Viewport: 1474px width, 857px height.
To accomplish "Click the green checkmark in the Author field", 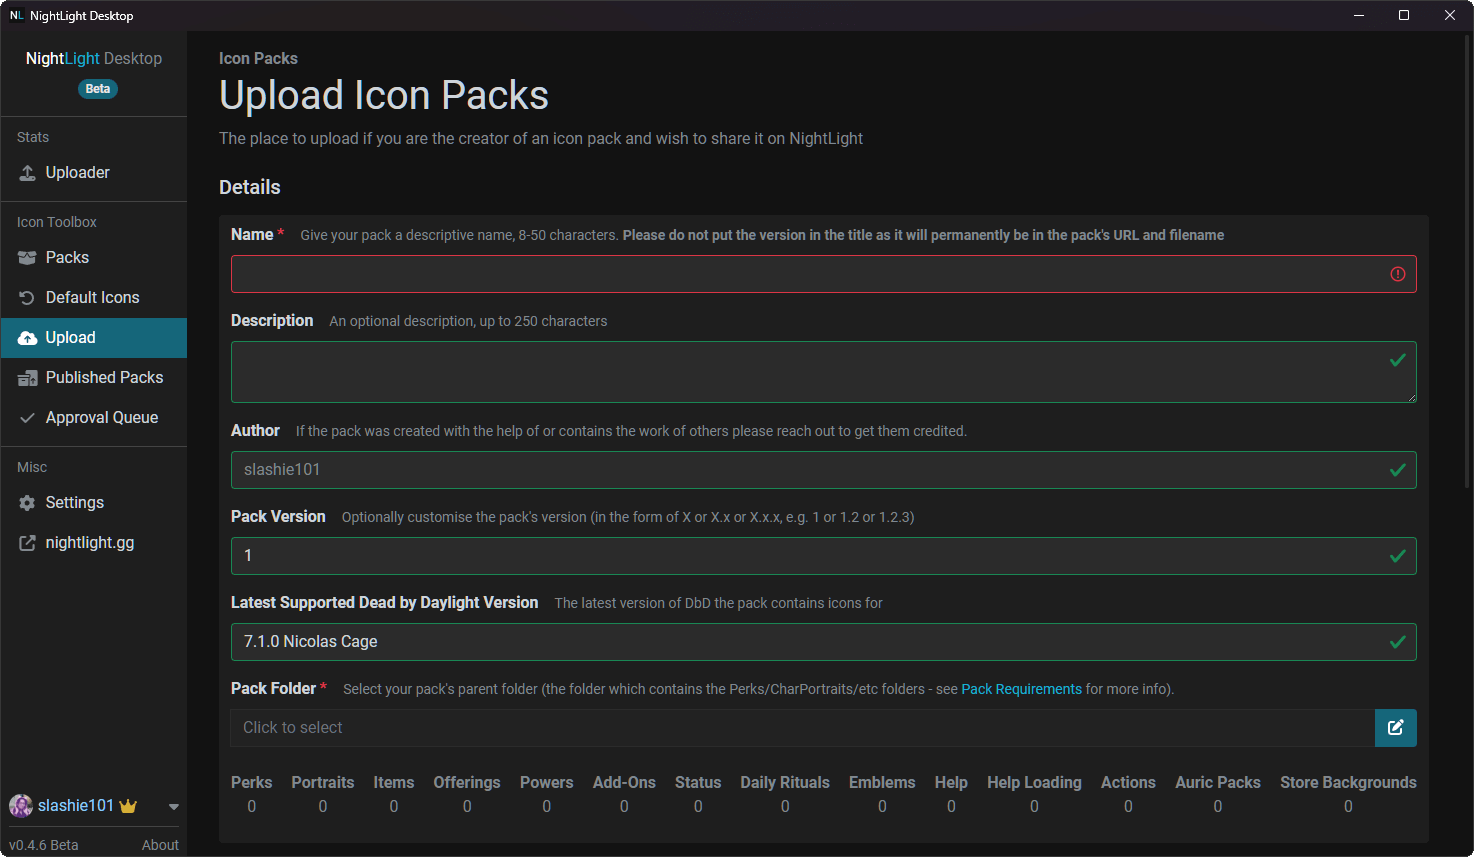I will (x=1397, y=469).
